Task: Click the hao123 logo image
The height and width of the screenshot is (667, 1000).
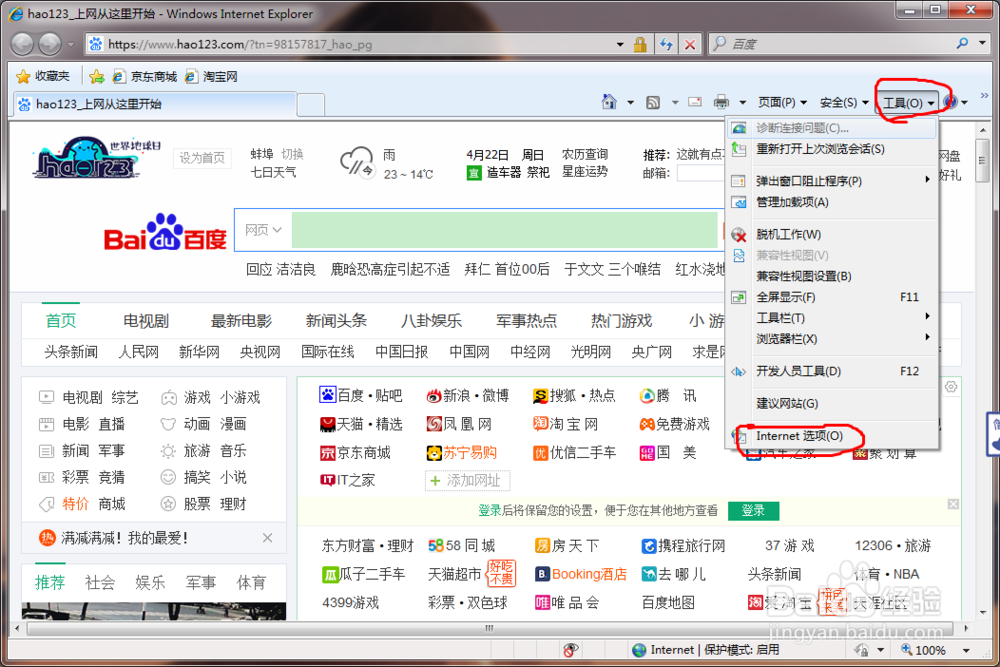Action: 96,157
